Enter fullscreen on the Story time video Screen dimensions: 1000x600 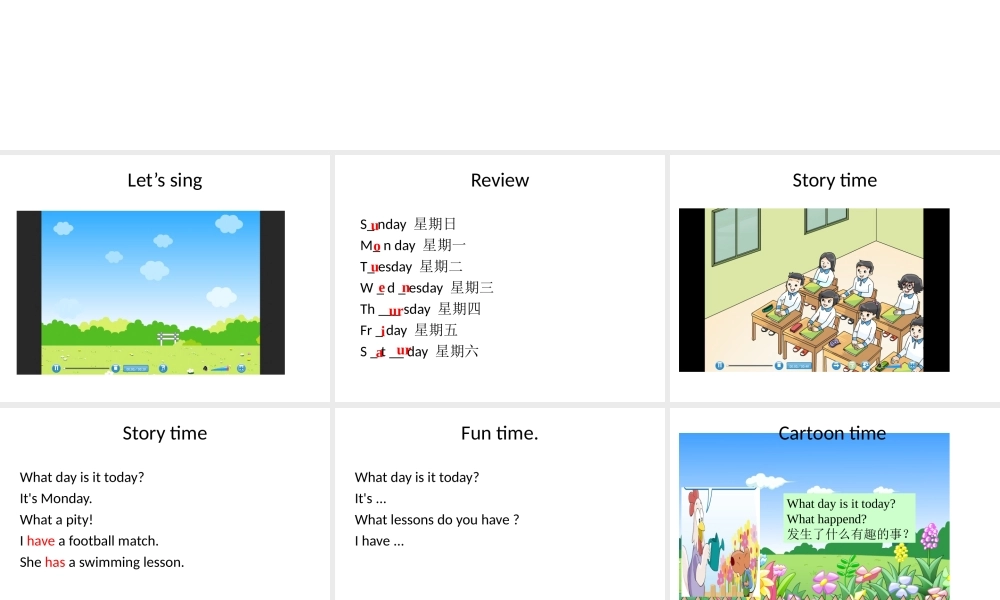[912, 366]
